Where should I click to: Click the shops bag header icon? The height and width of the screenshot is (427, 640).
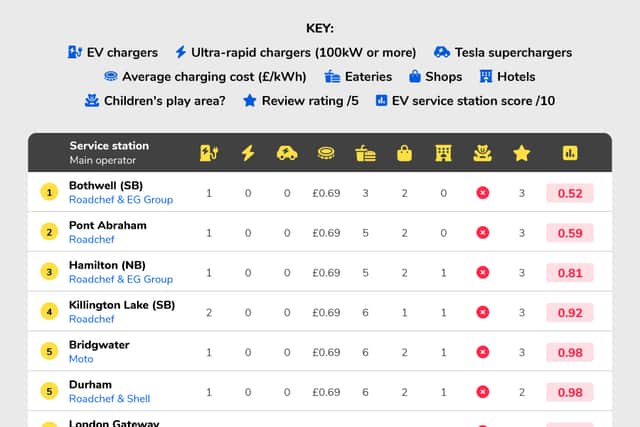pyautogui.click(x=404, y=154)
